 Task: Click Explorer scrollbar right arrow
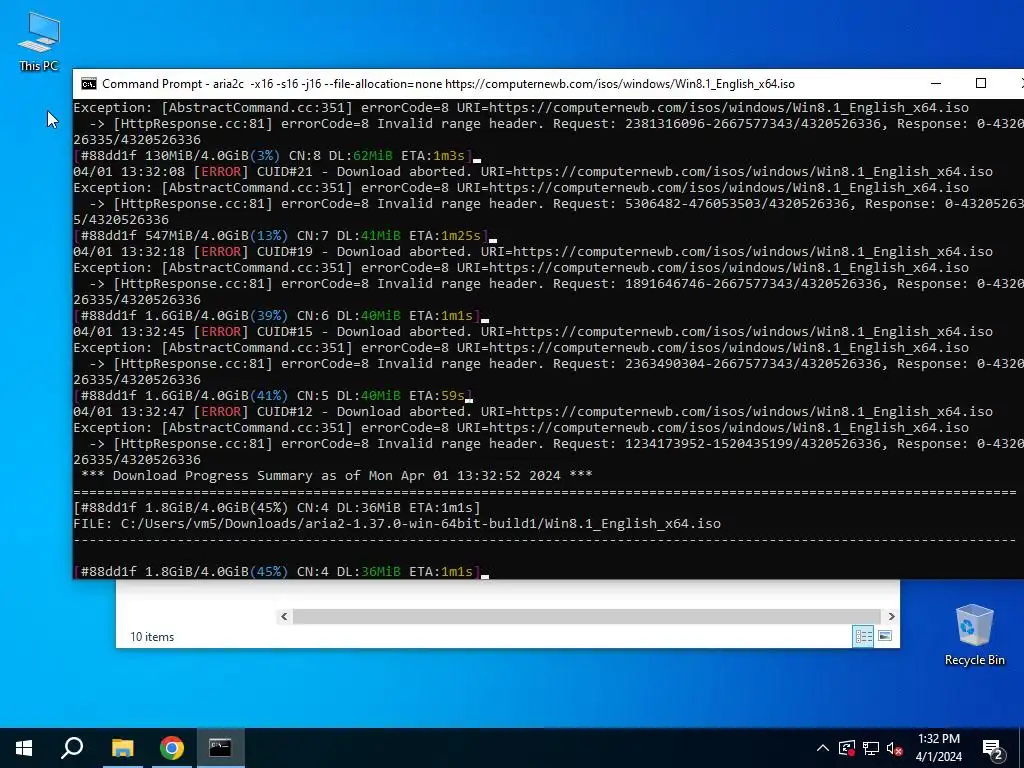pos(891,616)
